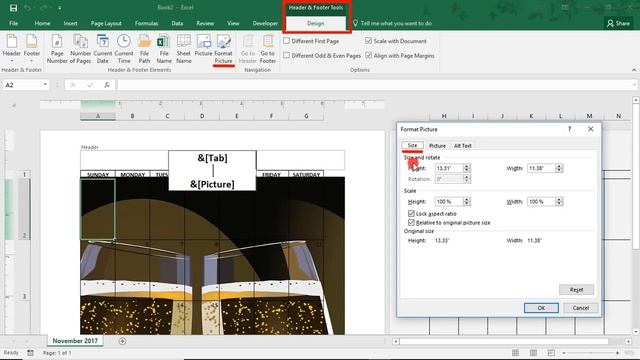Toggle Different First Page checkbox

[x=287, y=41]
